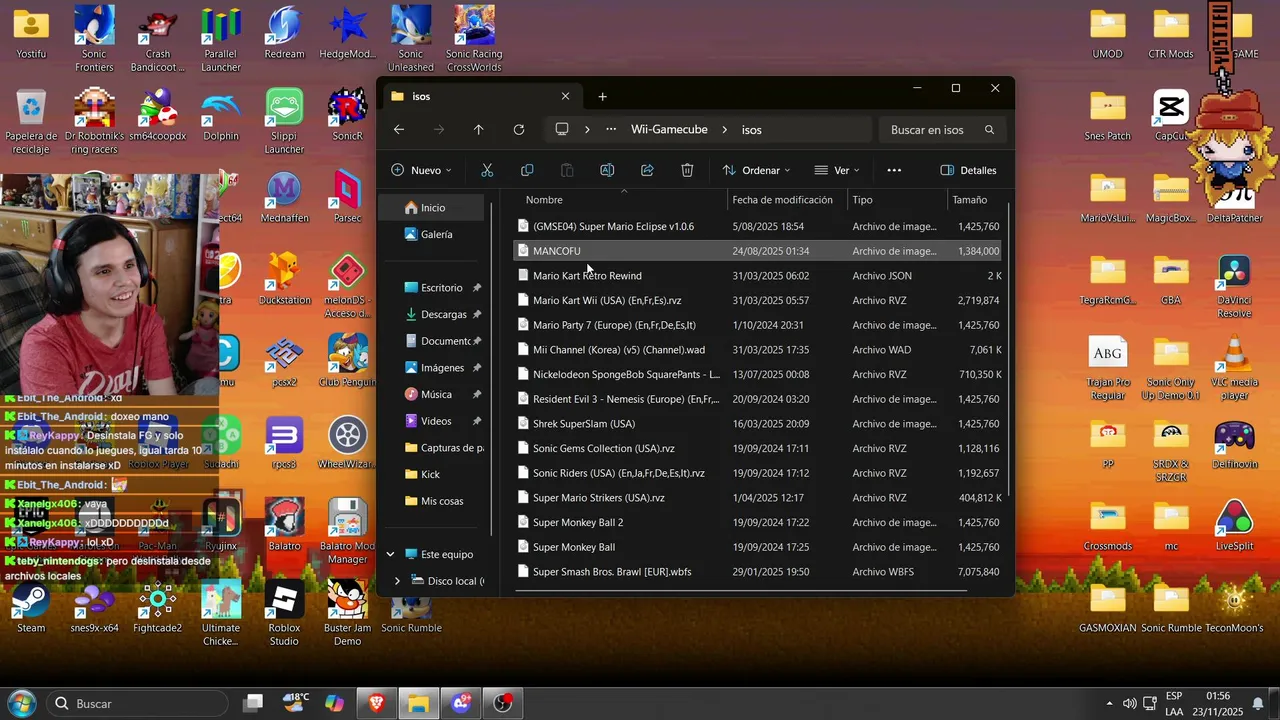Open the Nuevo dropdown menu
1280x720 pixels.
point(421,170)
